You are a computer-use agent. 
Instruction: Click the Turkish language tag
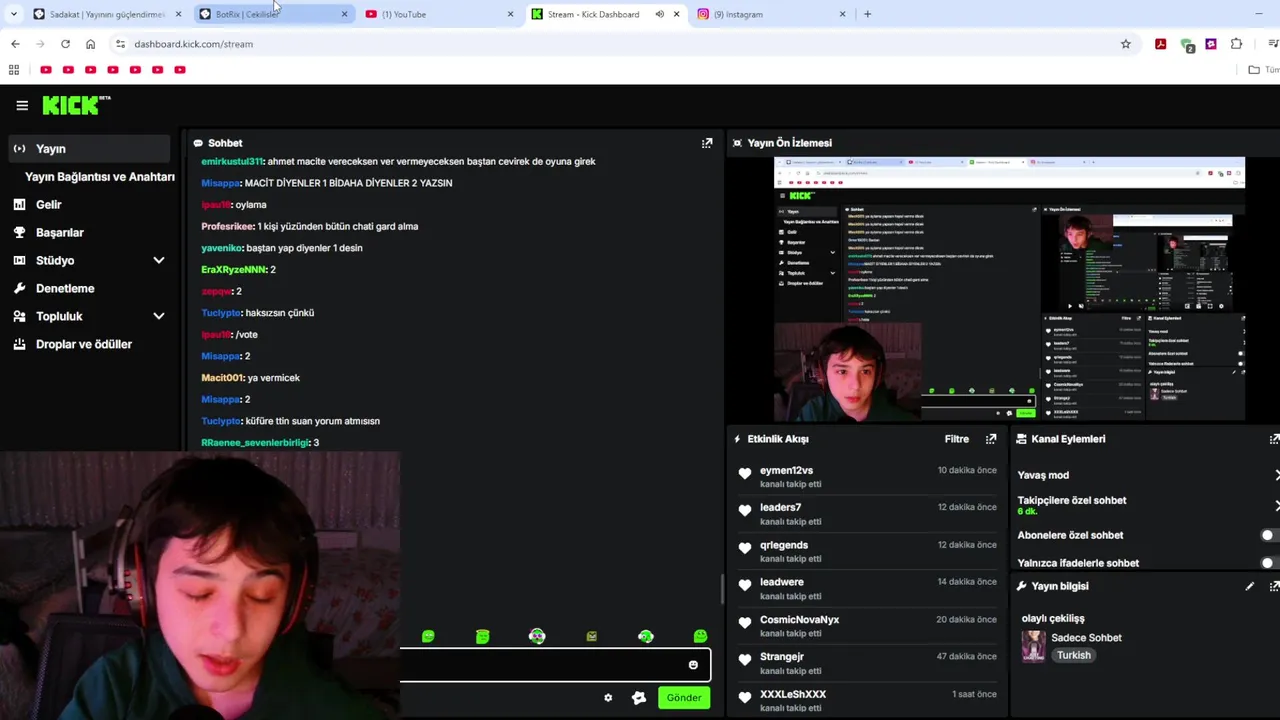(1074, 655)
